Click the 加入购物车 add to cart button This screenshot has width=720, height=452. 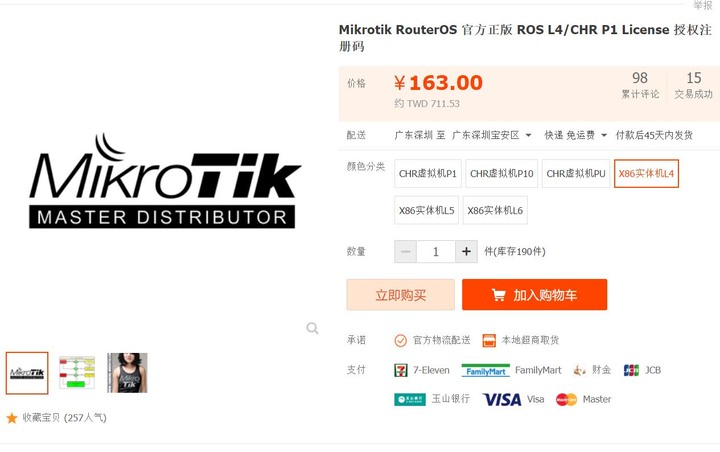pyautogui.click(x=534, y=294)
